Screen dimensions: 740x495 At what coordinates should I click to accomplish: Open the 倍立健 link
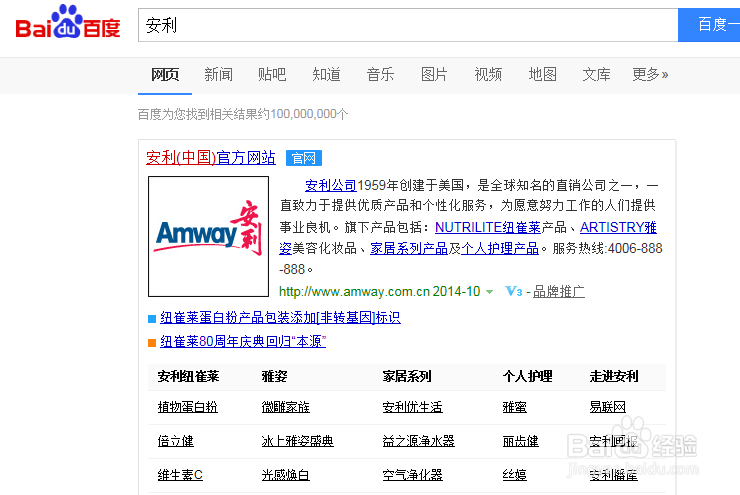pyautogui.click(x=176, y=441)
